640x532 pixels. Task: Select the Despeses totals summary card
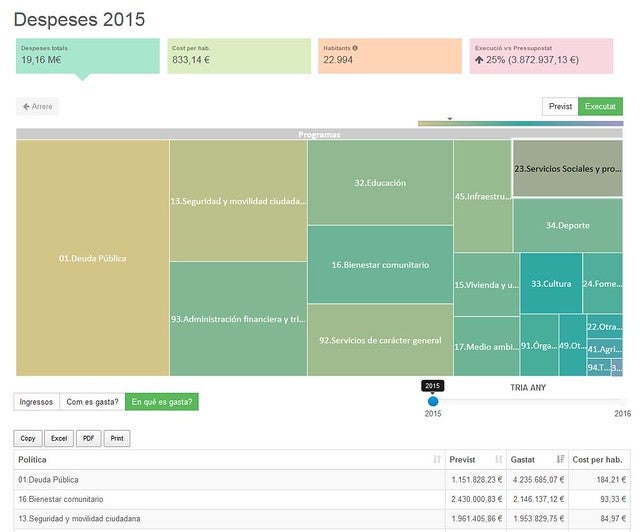pyautogui.click(x=88, y=55)
